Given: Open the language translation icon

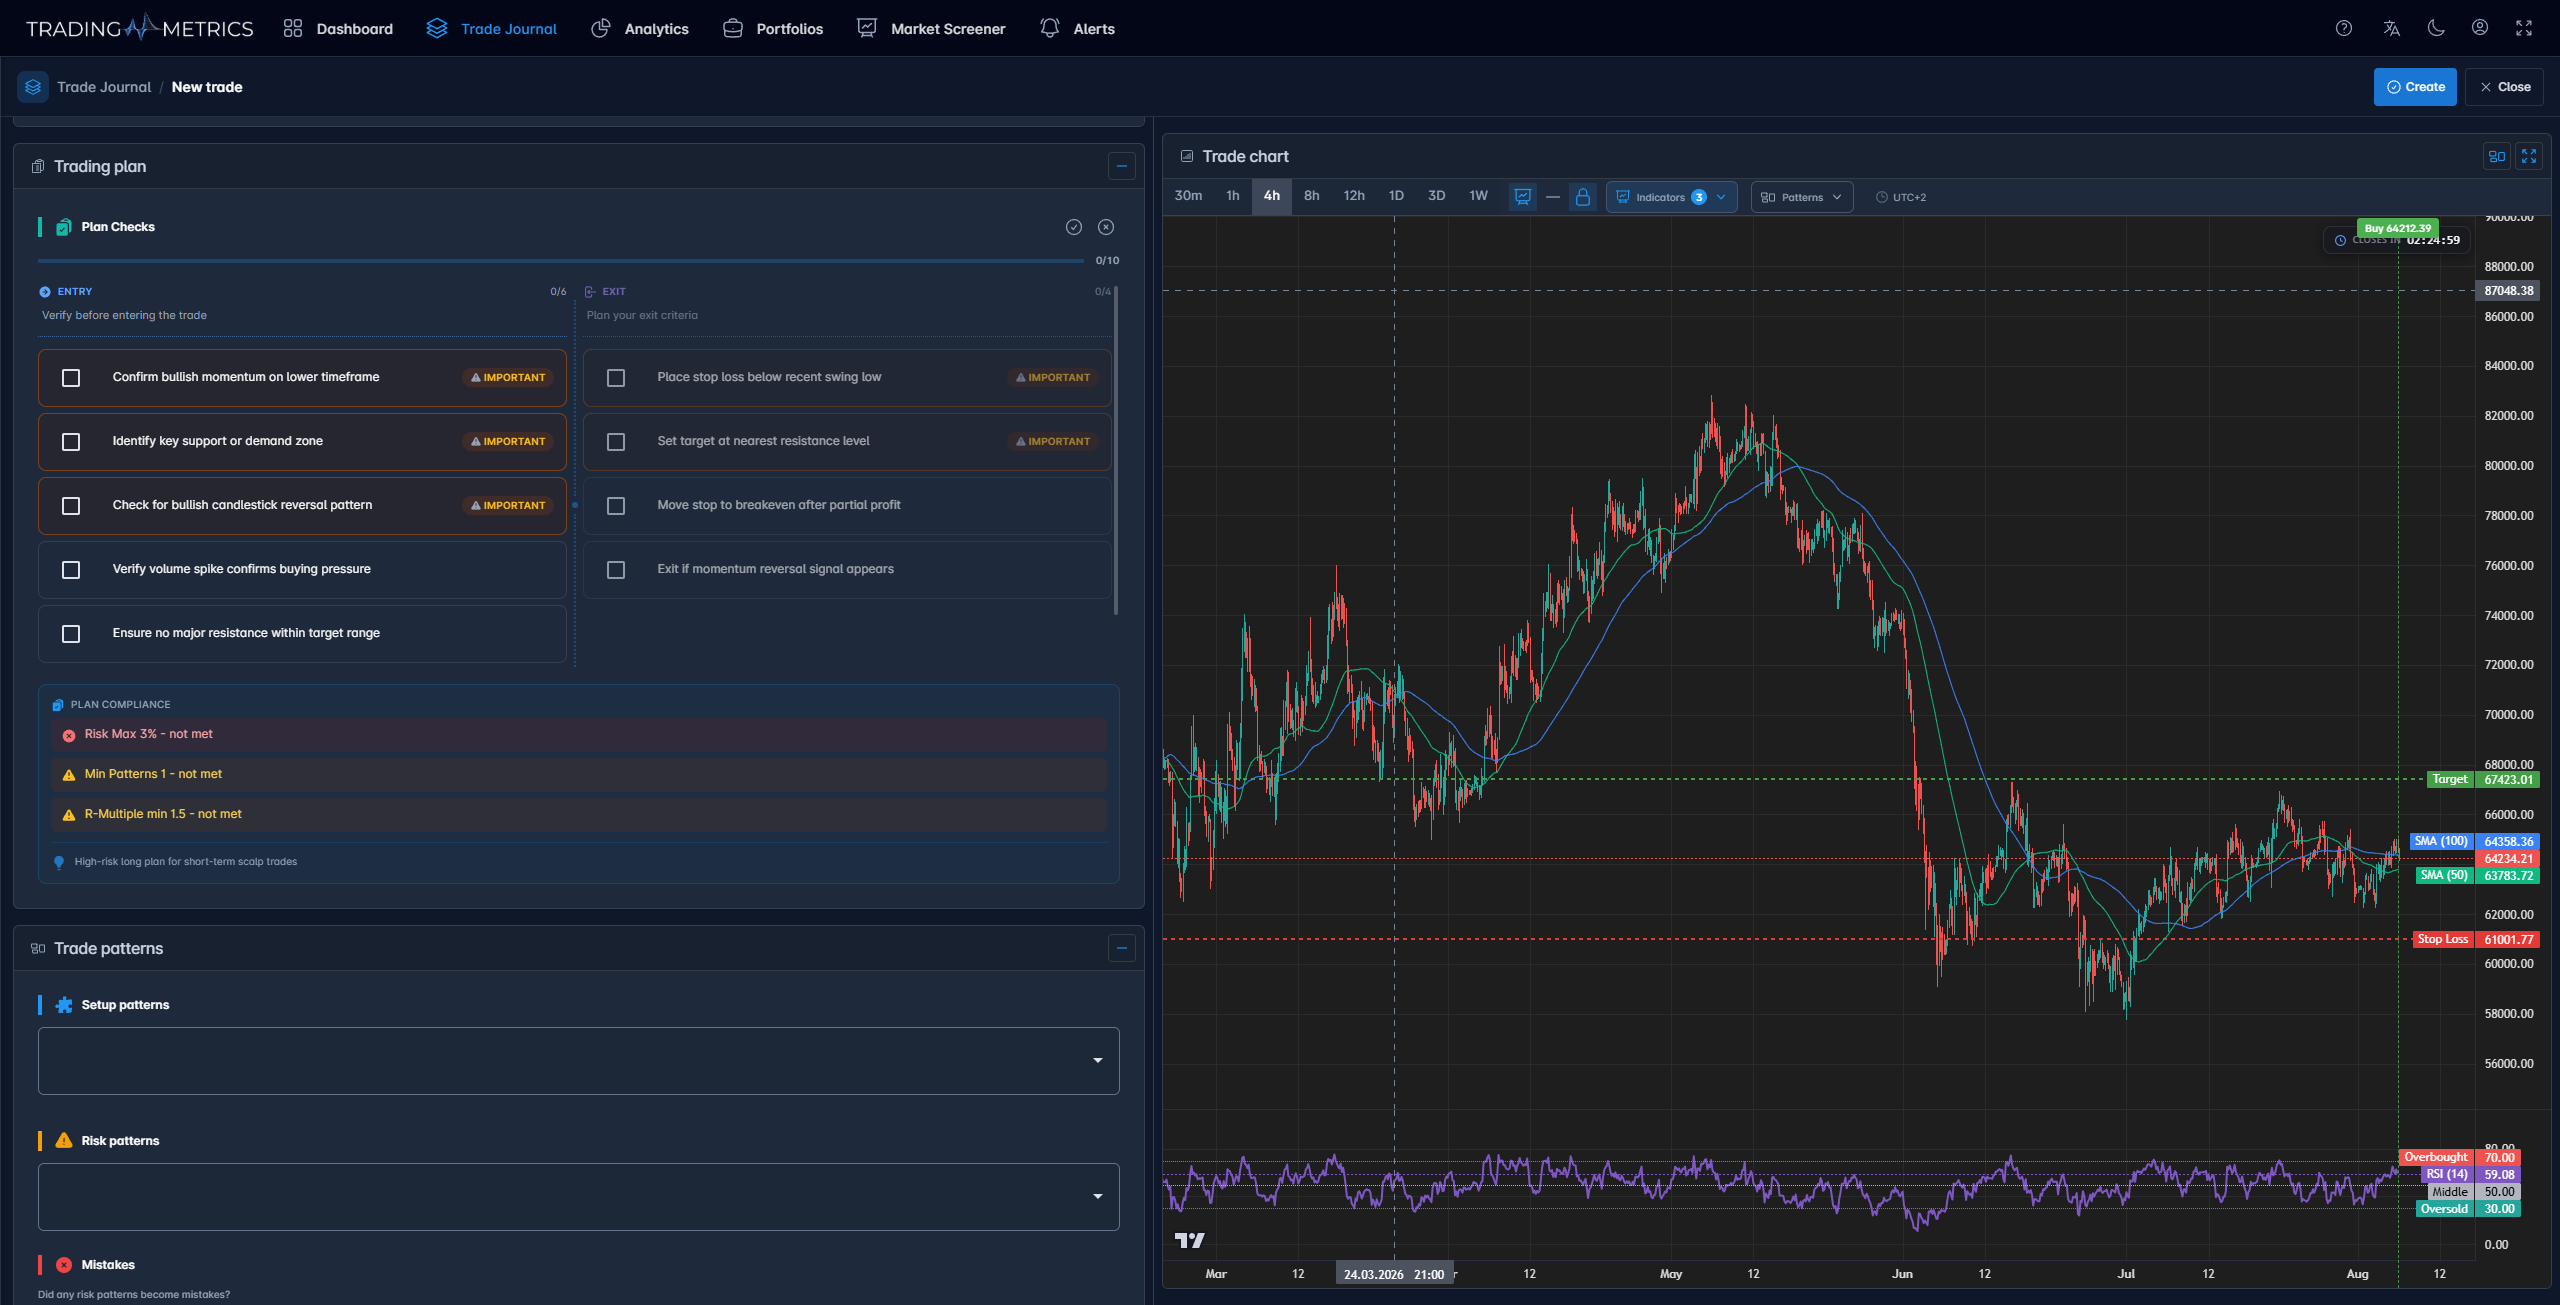Looking at the screenshot, I should coord(2391,28).
